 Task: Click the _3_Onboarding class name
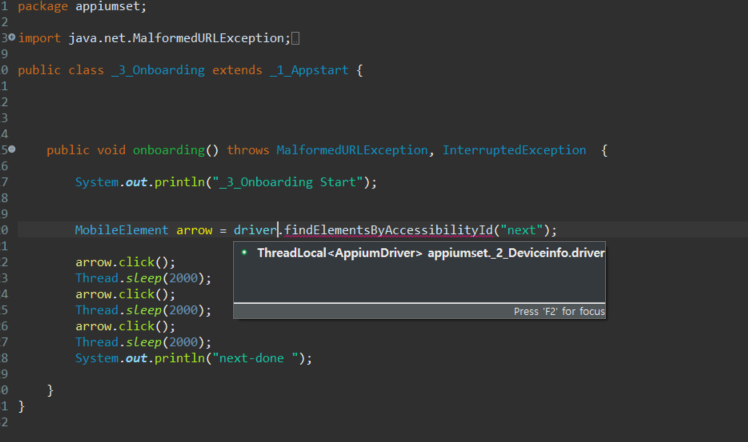coord(158,70)
